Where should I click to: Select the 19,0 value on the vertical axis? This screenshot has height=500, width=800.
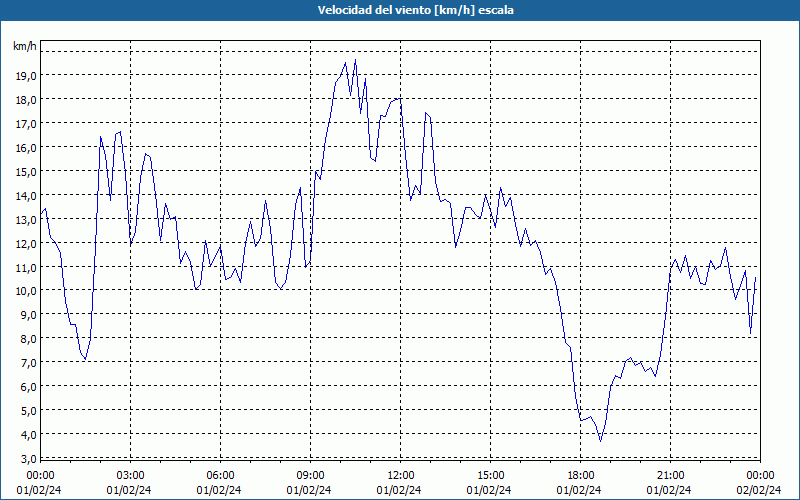click(26, 76)
